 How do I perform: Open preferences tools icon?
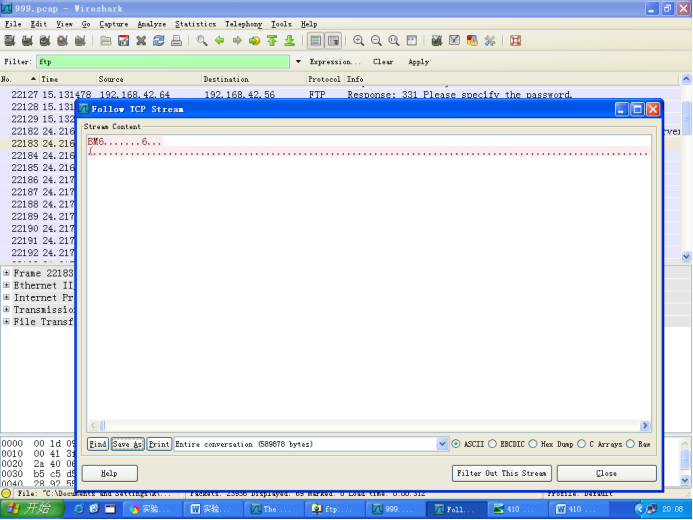[x=490, y=41]
